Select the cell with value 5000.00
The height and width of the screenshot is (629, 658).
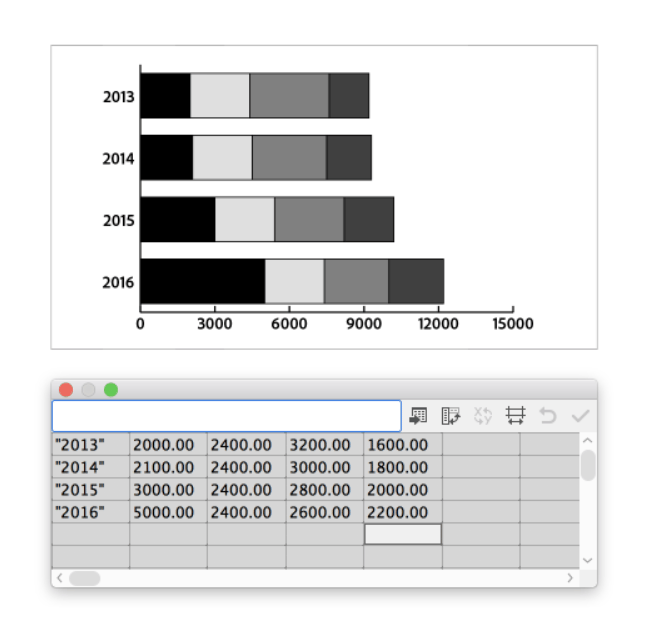(x=168, y=512)
